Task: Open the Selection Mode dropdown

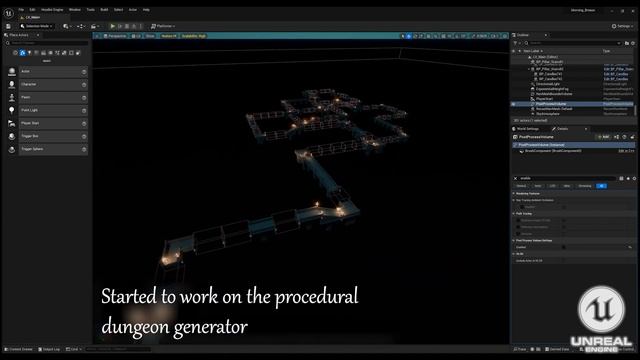Action: coord(37,26)
